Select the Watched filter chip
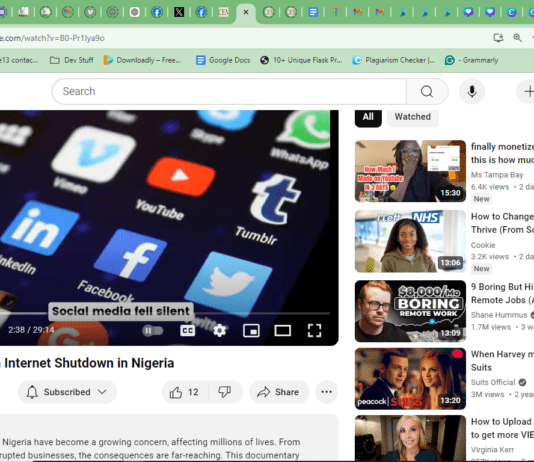 (413, 117)
